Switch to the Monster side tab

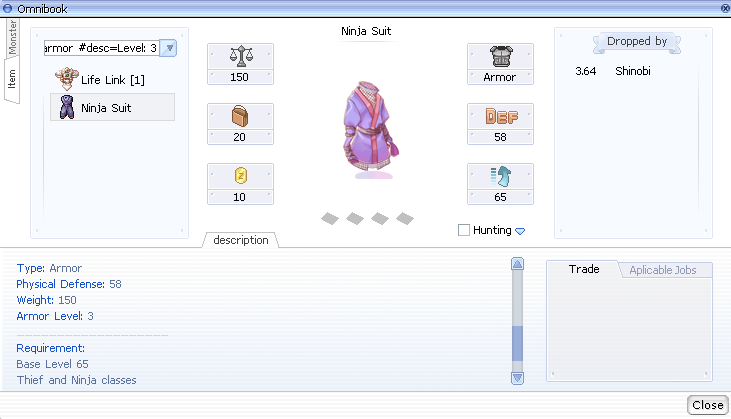13,37
